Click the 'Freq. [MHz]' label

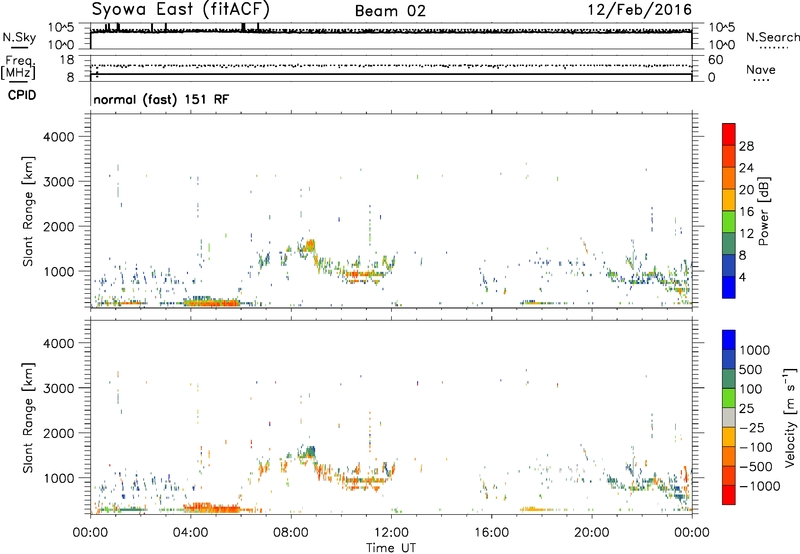(x=18, y=68)
